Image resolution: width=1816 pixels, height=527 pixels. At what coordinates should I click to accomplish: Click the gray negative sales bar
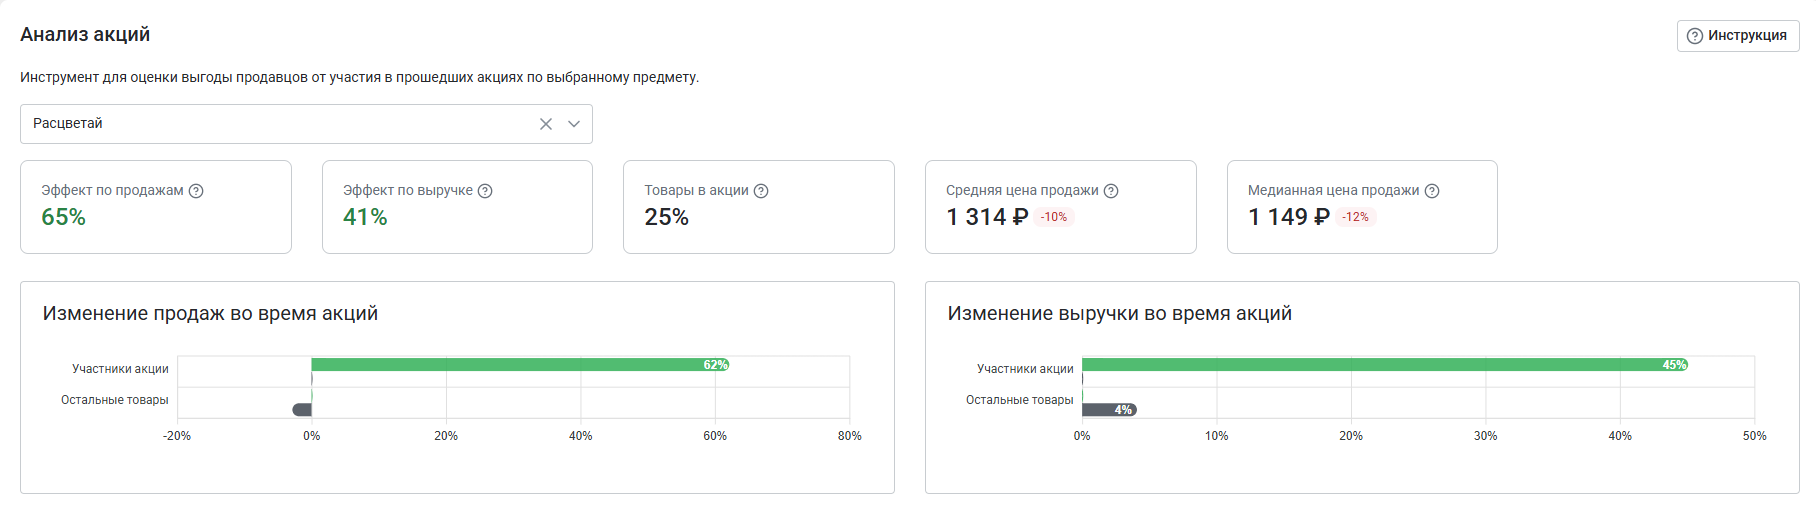(302, 410)
